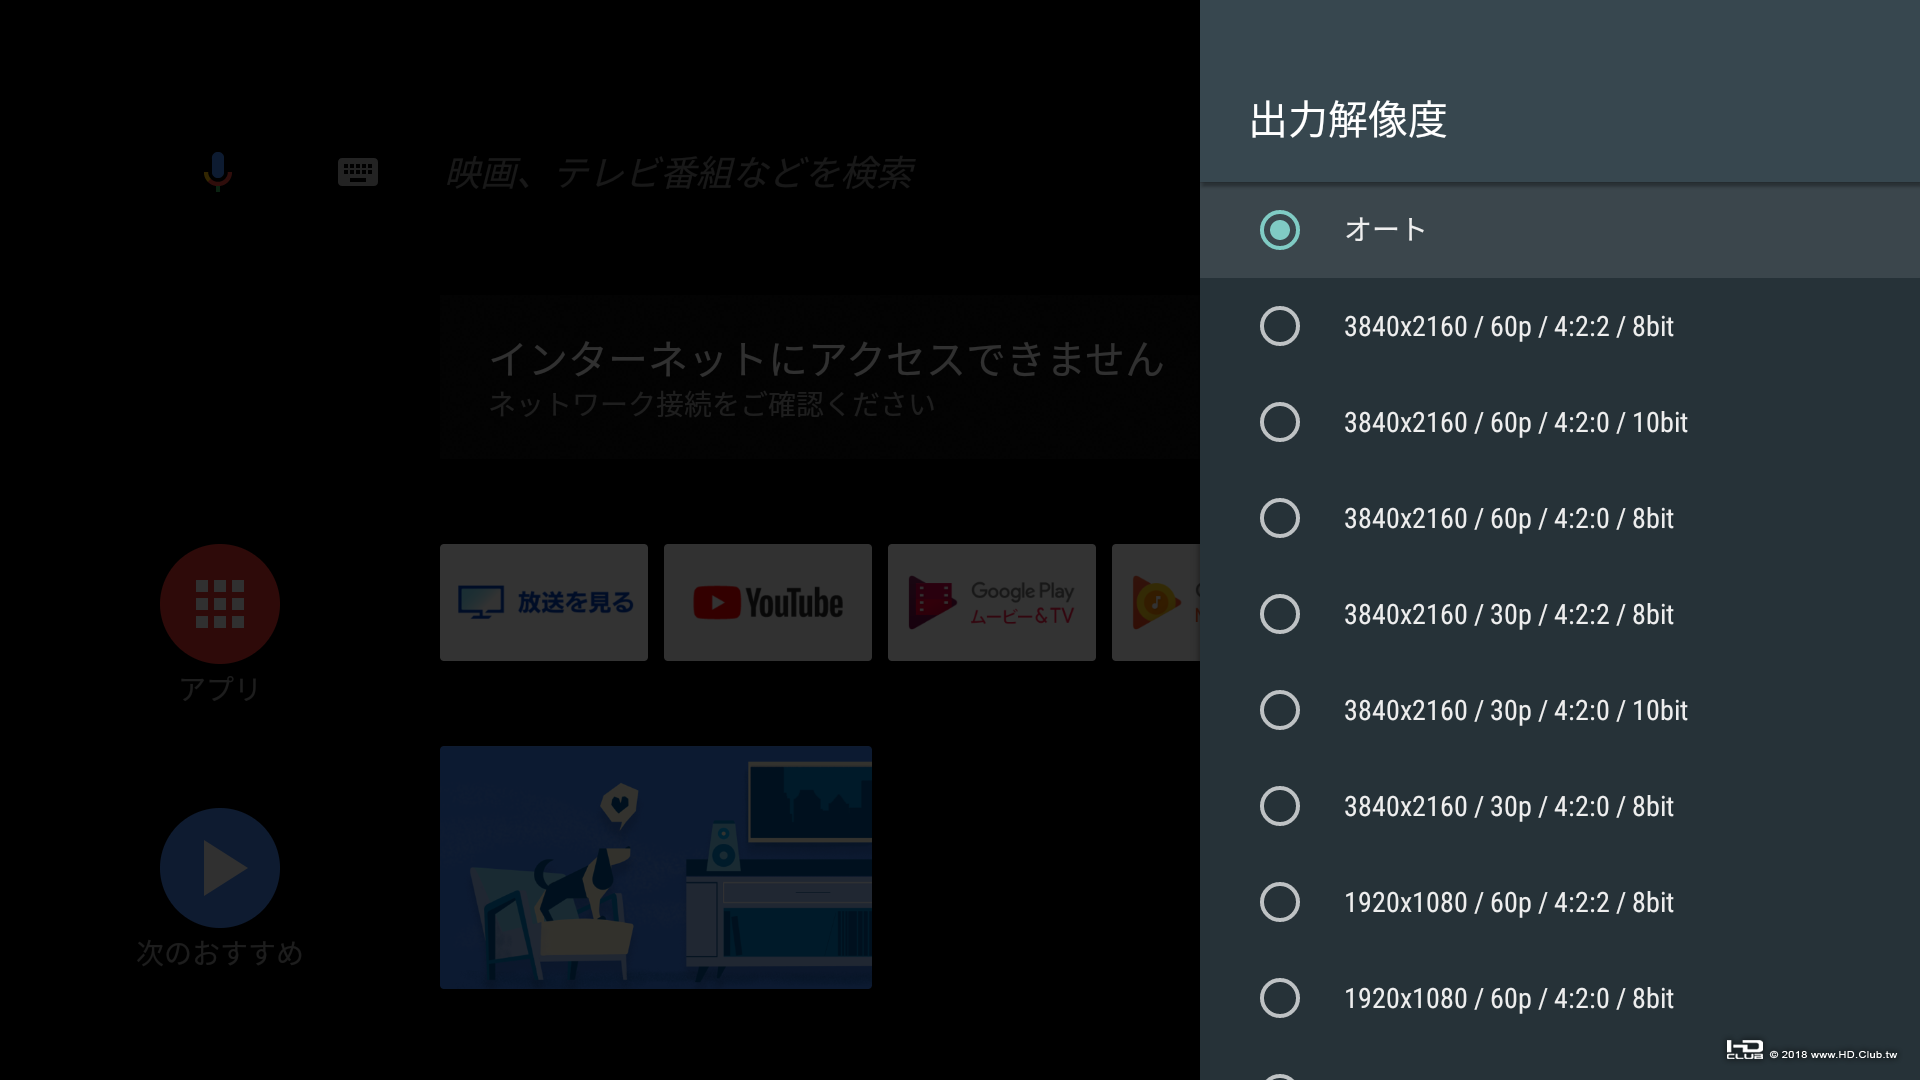Click the keyboard input icon
Image resolution: width=1920 pixels, height=1080 pixels.
click(x=357, y=172)
